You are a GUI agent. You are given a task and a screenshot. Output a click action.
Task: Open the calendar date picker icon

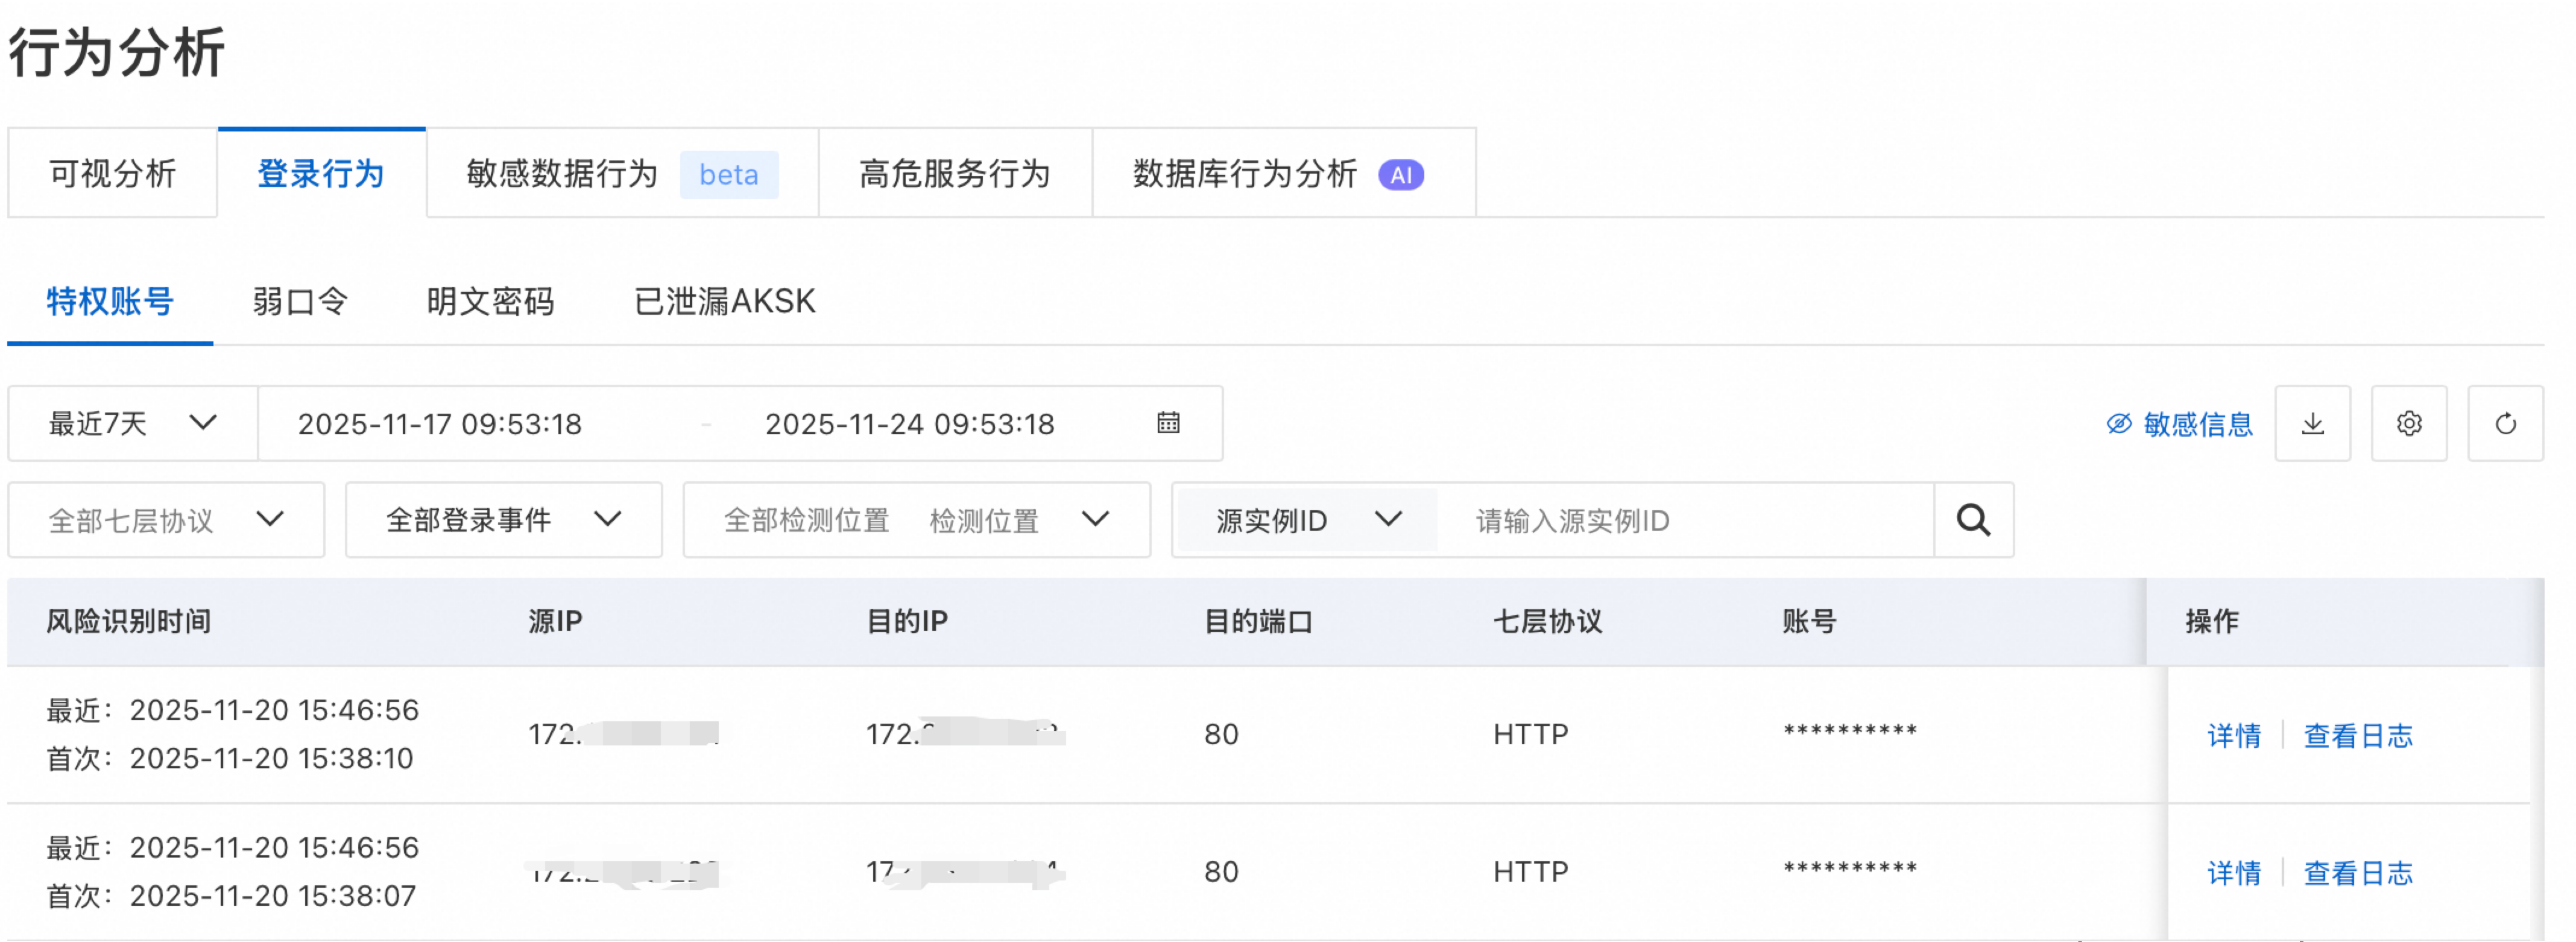click(1167, 423)
